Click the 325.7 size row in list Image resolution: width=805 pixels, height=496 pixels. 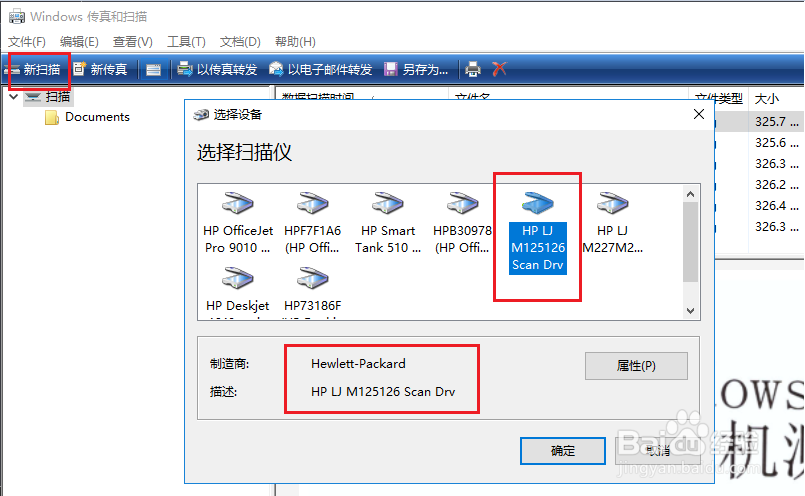pos(776,122)
